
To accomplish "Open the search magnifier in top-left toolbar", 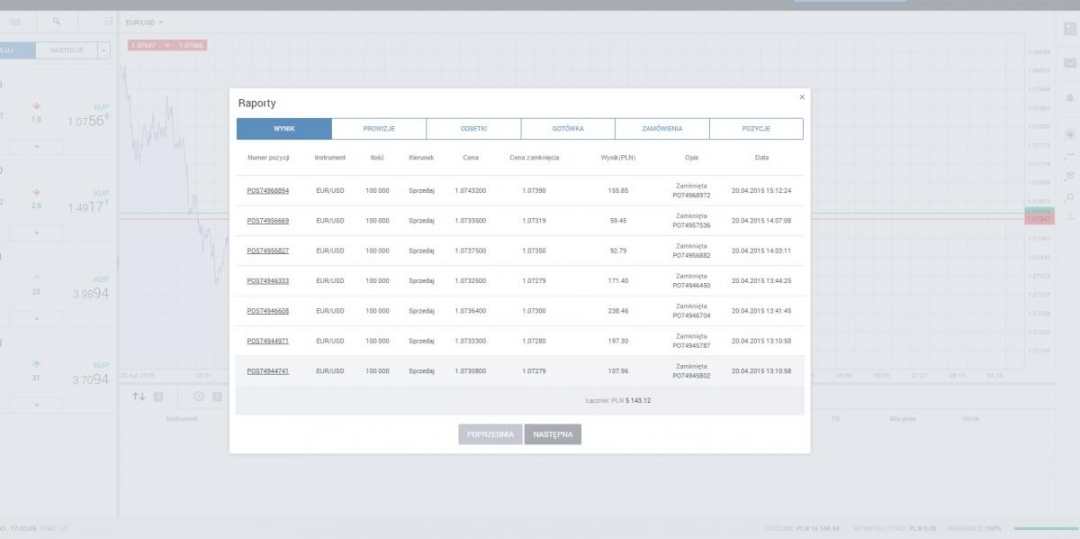I will [x=56, y=21].
